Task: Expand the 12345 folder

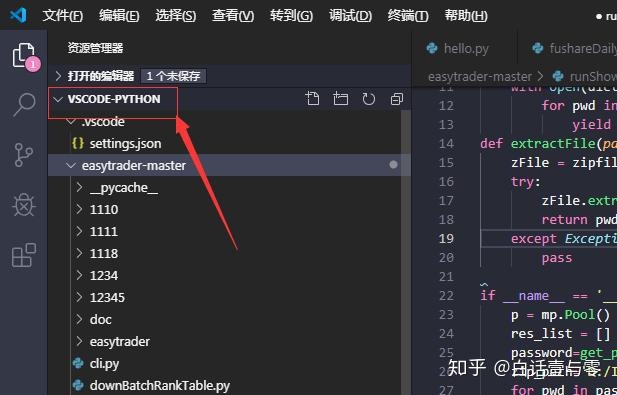Action: tap(79, 297)
